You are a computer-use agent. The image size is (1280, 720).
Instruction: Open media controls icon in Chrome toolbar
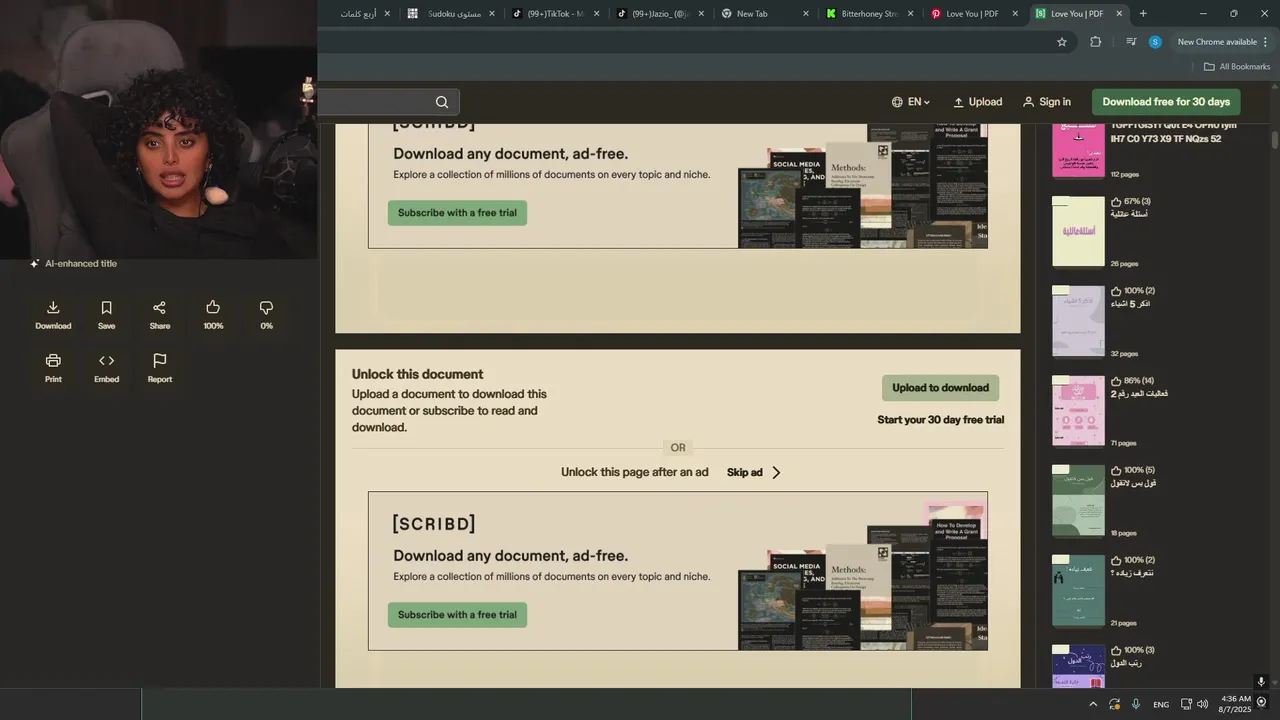1131,42
